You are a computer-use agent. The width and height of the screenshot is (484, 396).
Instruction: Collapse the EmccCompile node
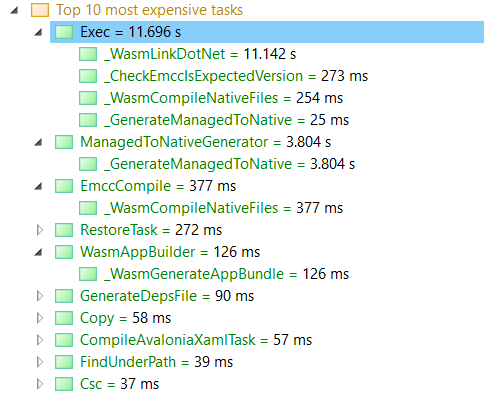39,187
